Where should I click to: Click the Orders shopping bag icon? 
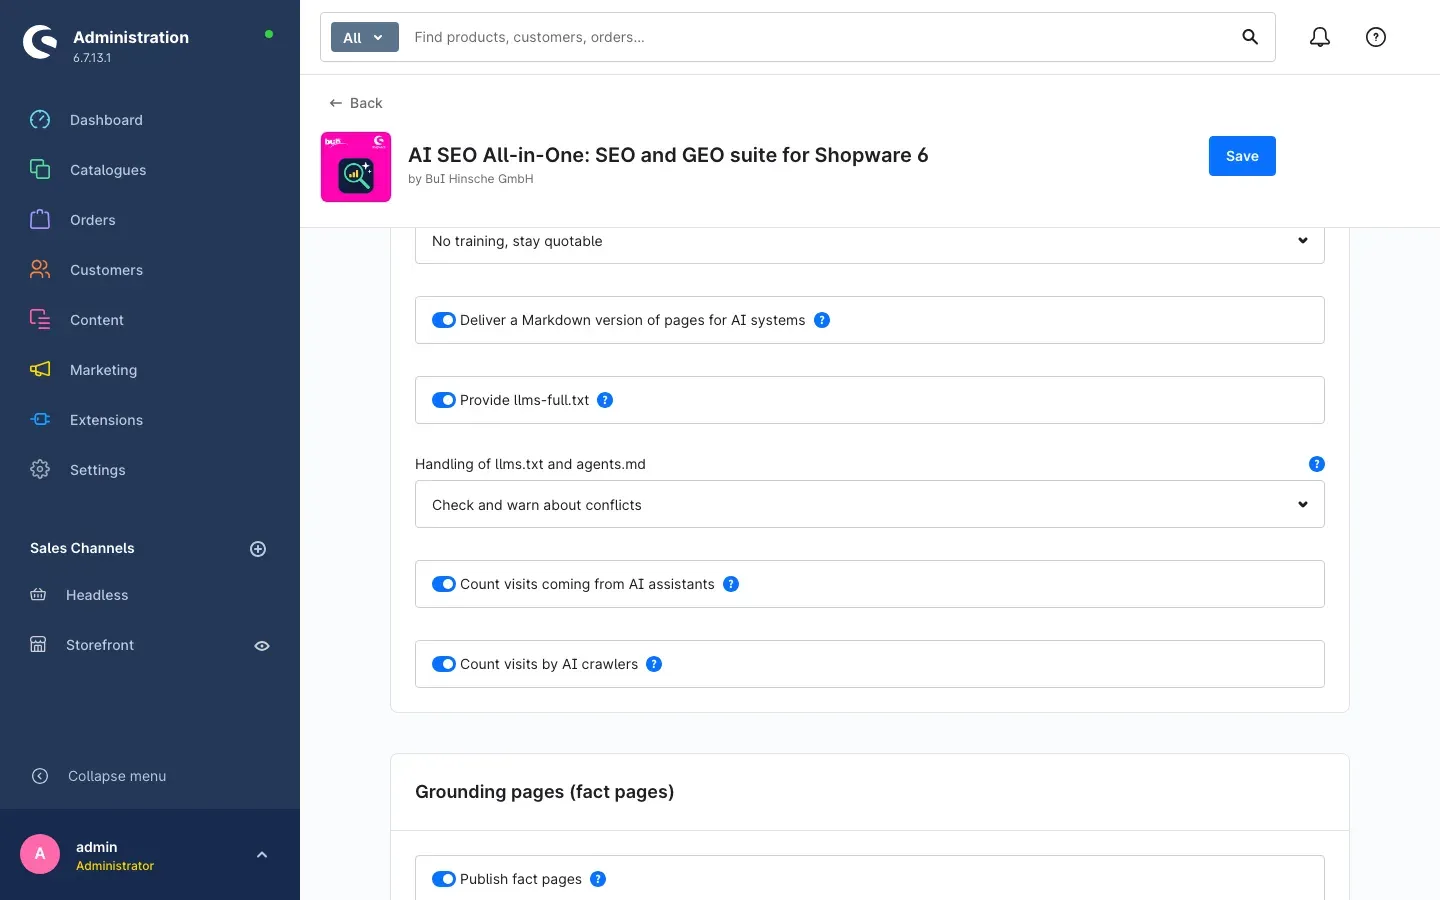pos(40,220)
